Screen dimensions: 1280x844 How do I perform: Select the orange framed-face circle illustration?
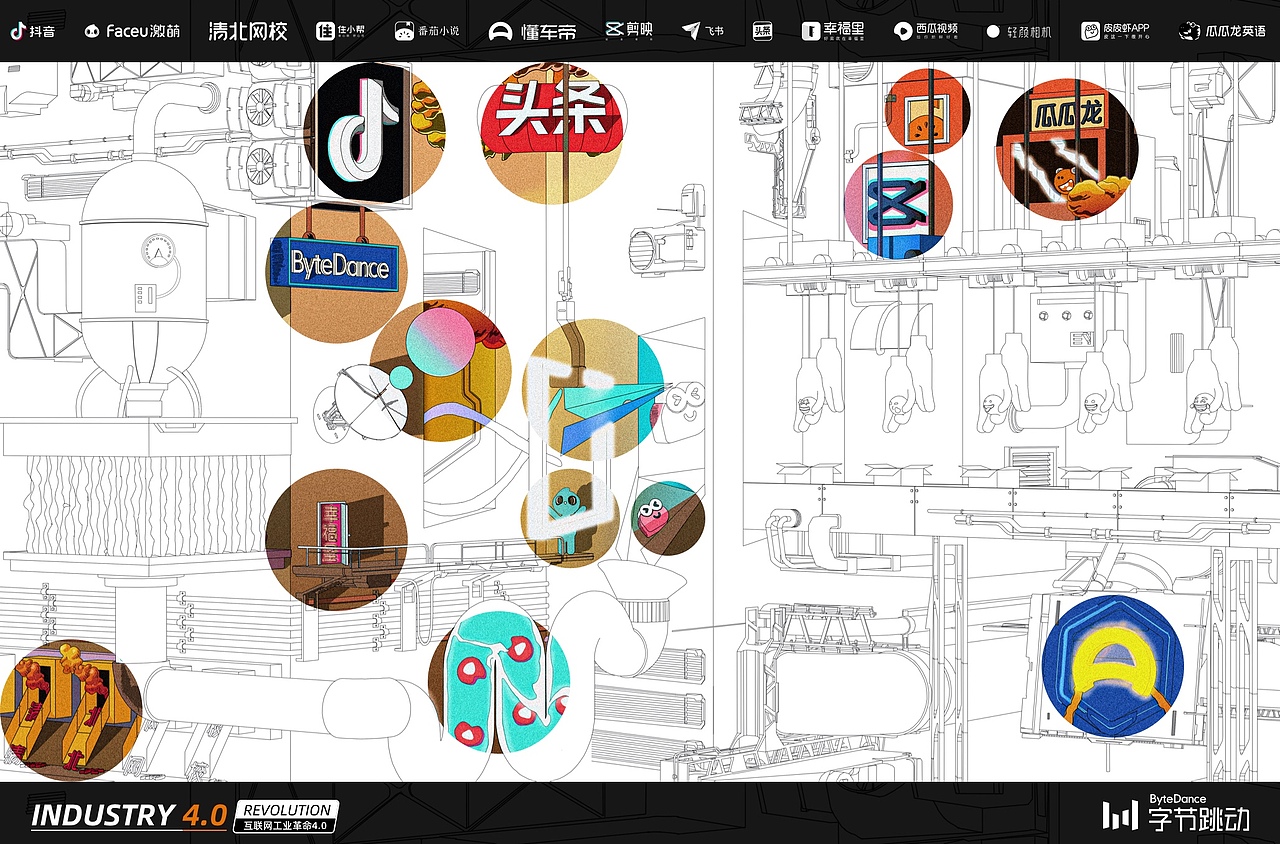(927, 111)
